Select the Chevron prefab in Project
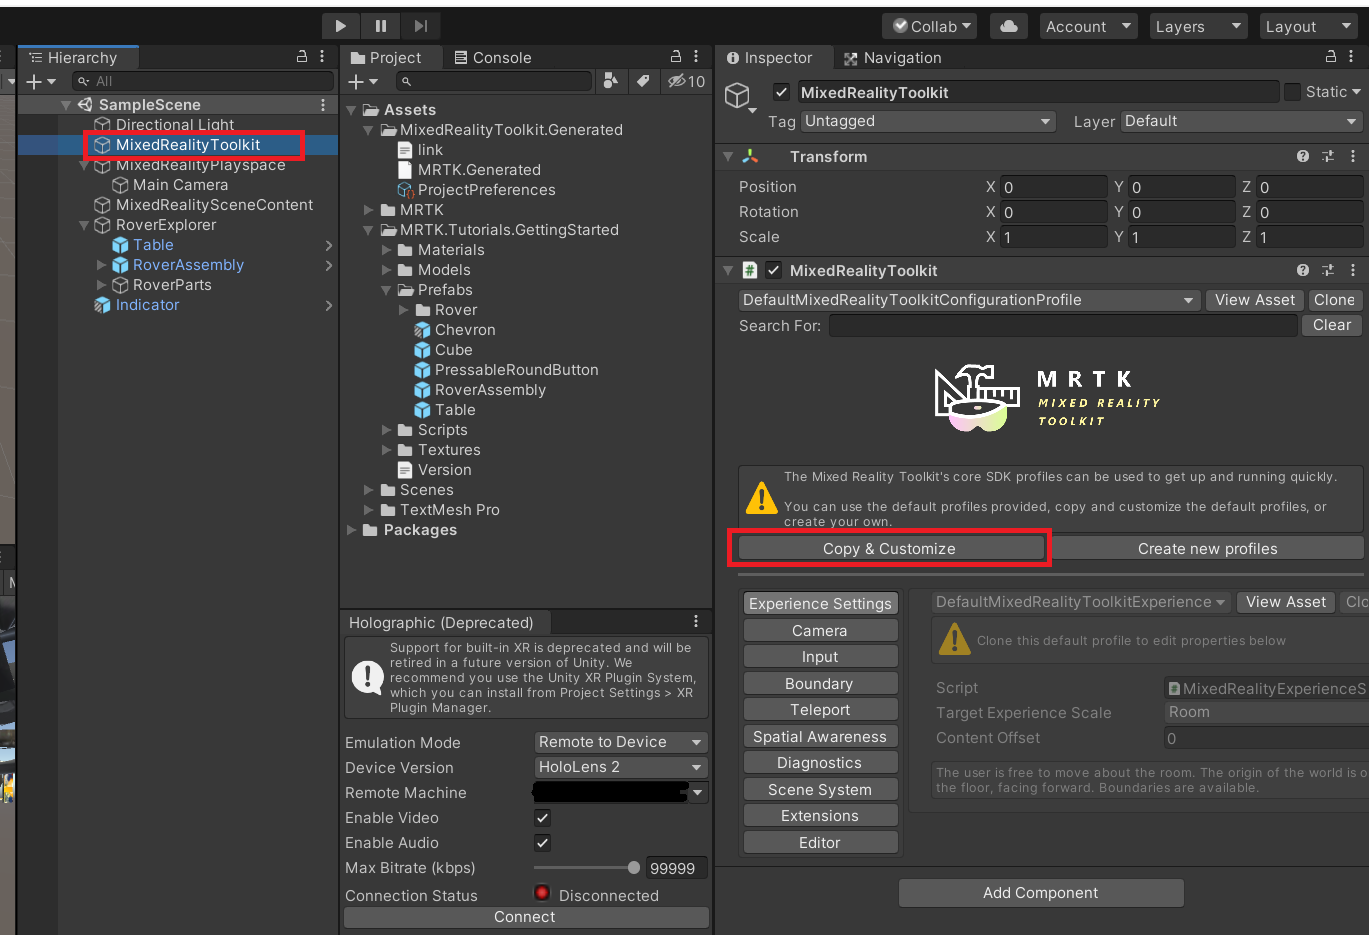This screenshot has width=1369, height=935. click(464, 330)
